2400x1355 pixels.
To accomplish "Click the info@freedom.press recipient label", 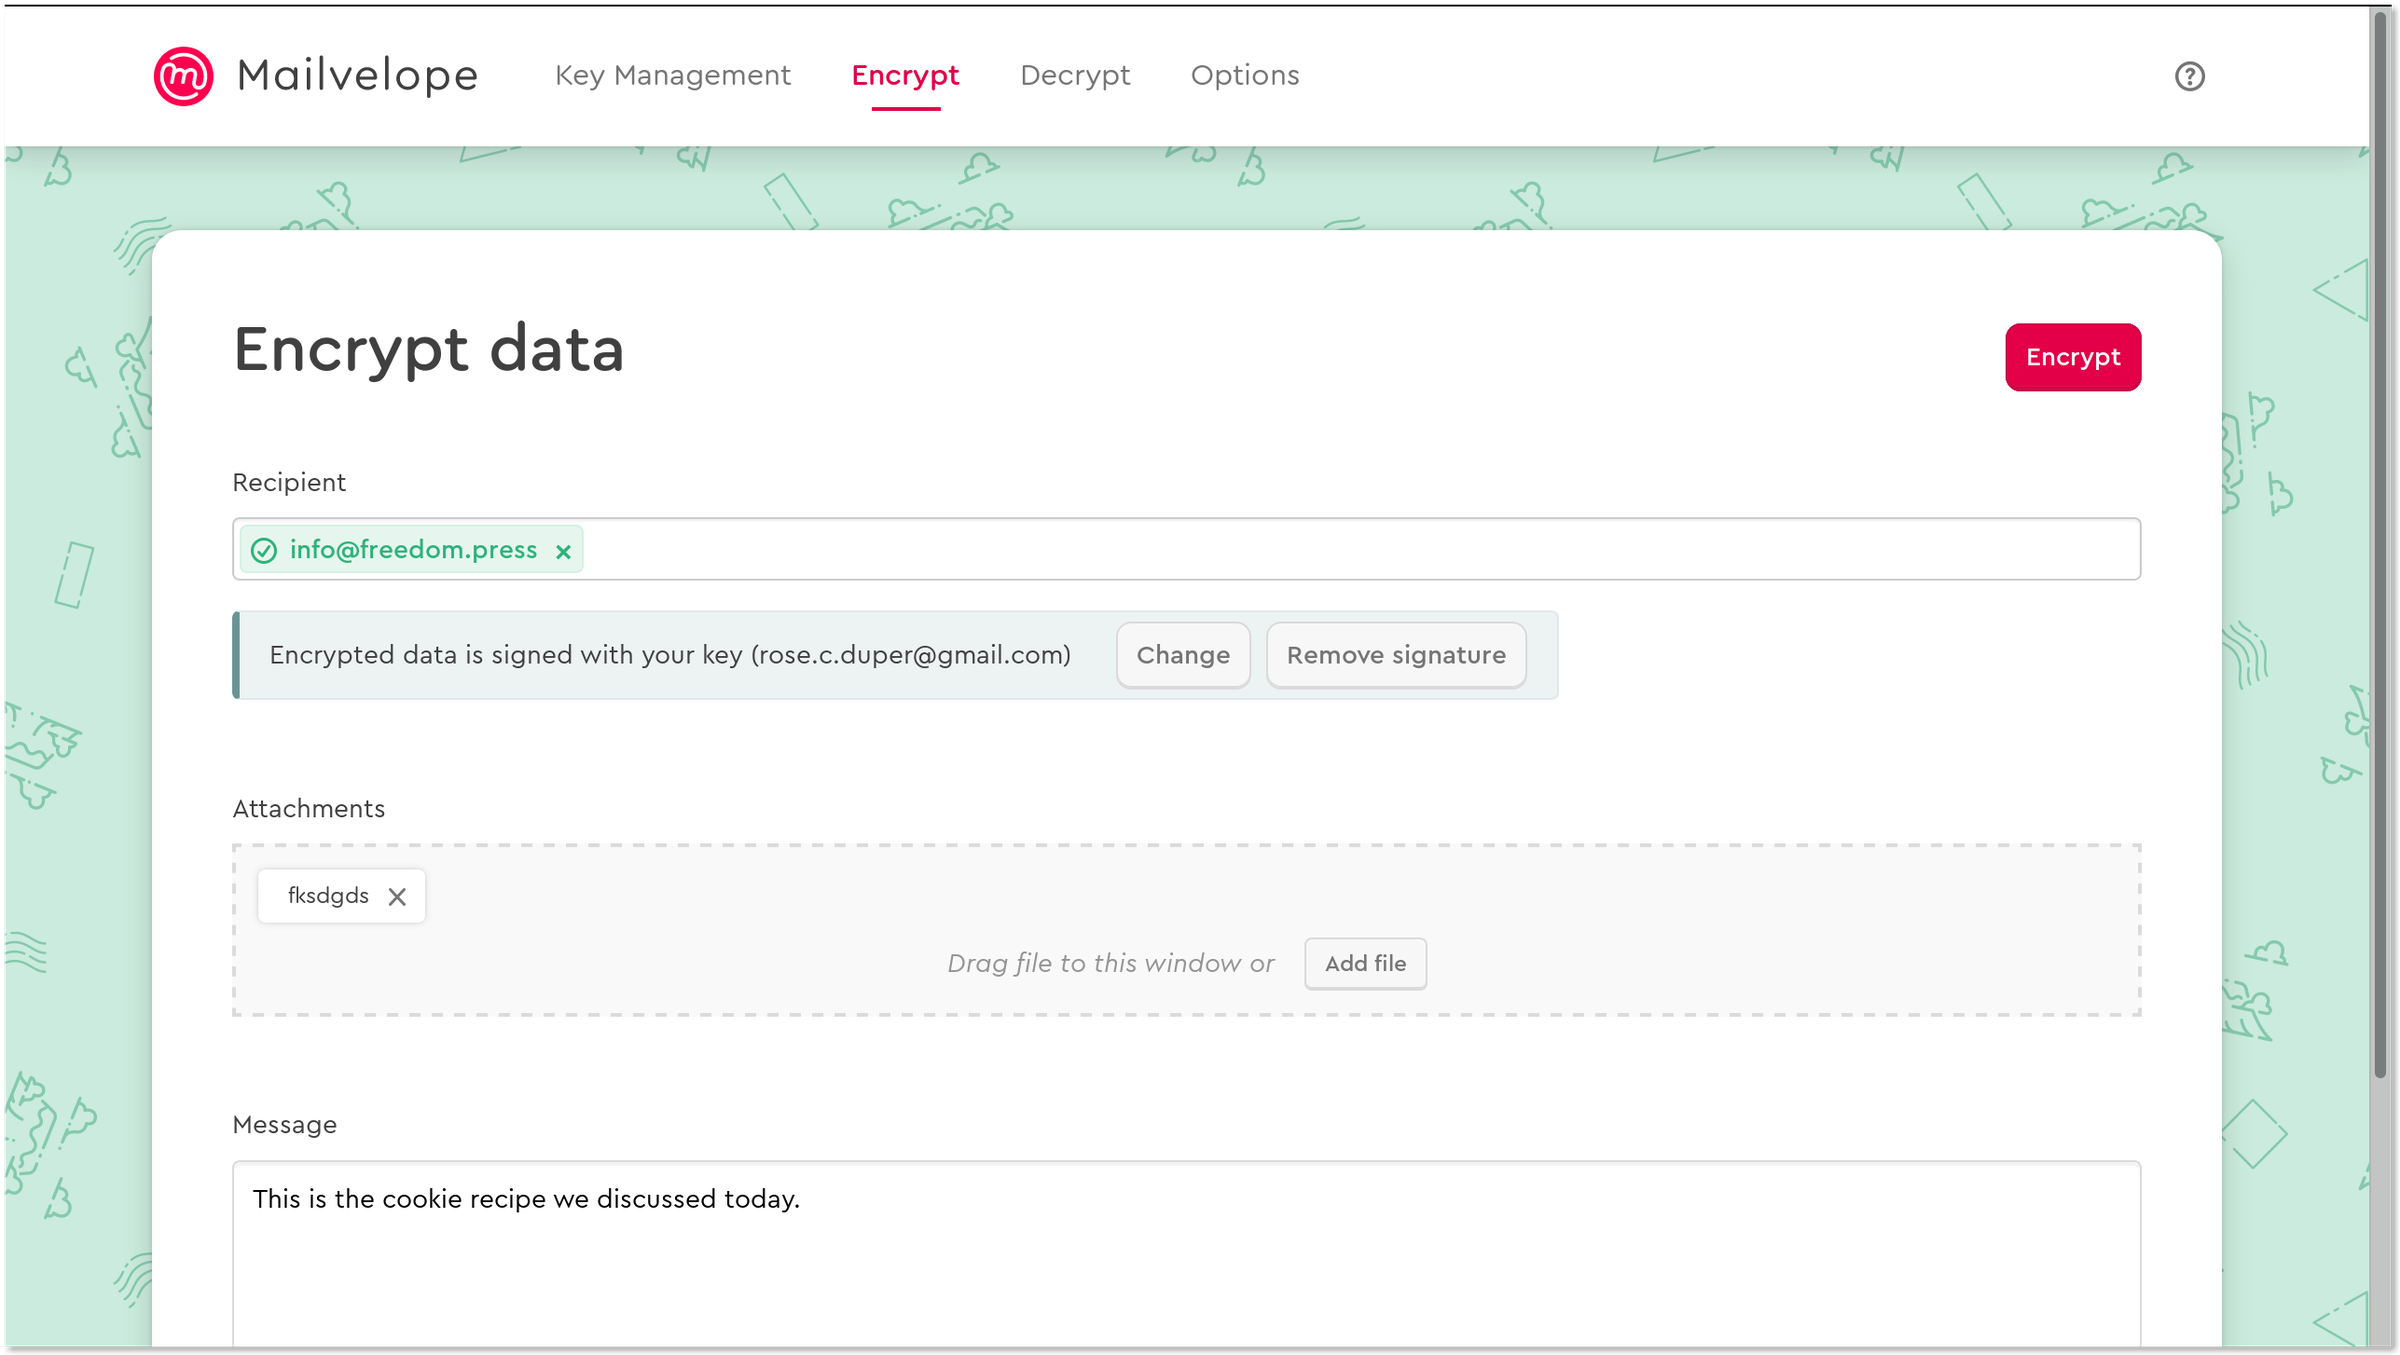I will pyautogui.click(x=413, y=549).
